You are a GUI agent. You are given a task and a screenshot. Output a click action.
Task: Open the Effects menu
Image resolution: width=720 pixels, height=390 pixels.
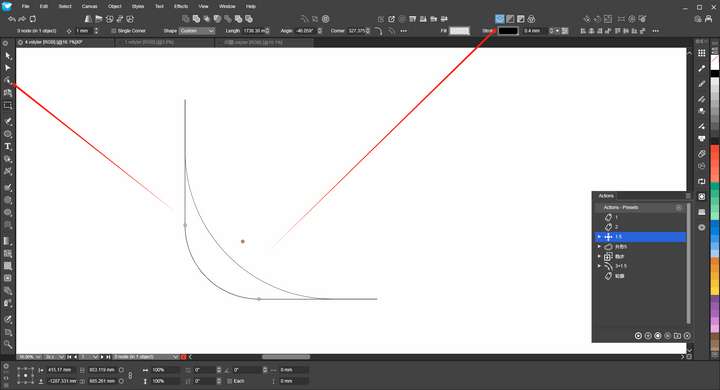pyautogui.click(x=181, y=6)
